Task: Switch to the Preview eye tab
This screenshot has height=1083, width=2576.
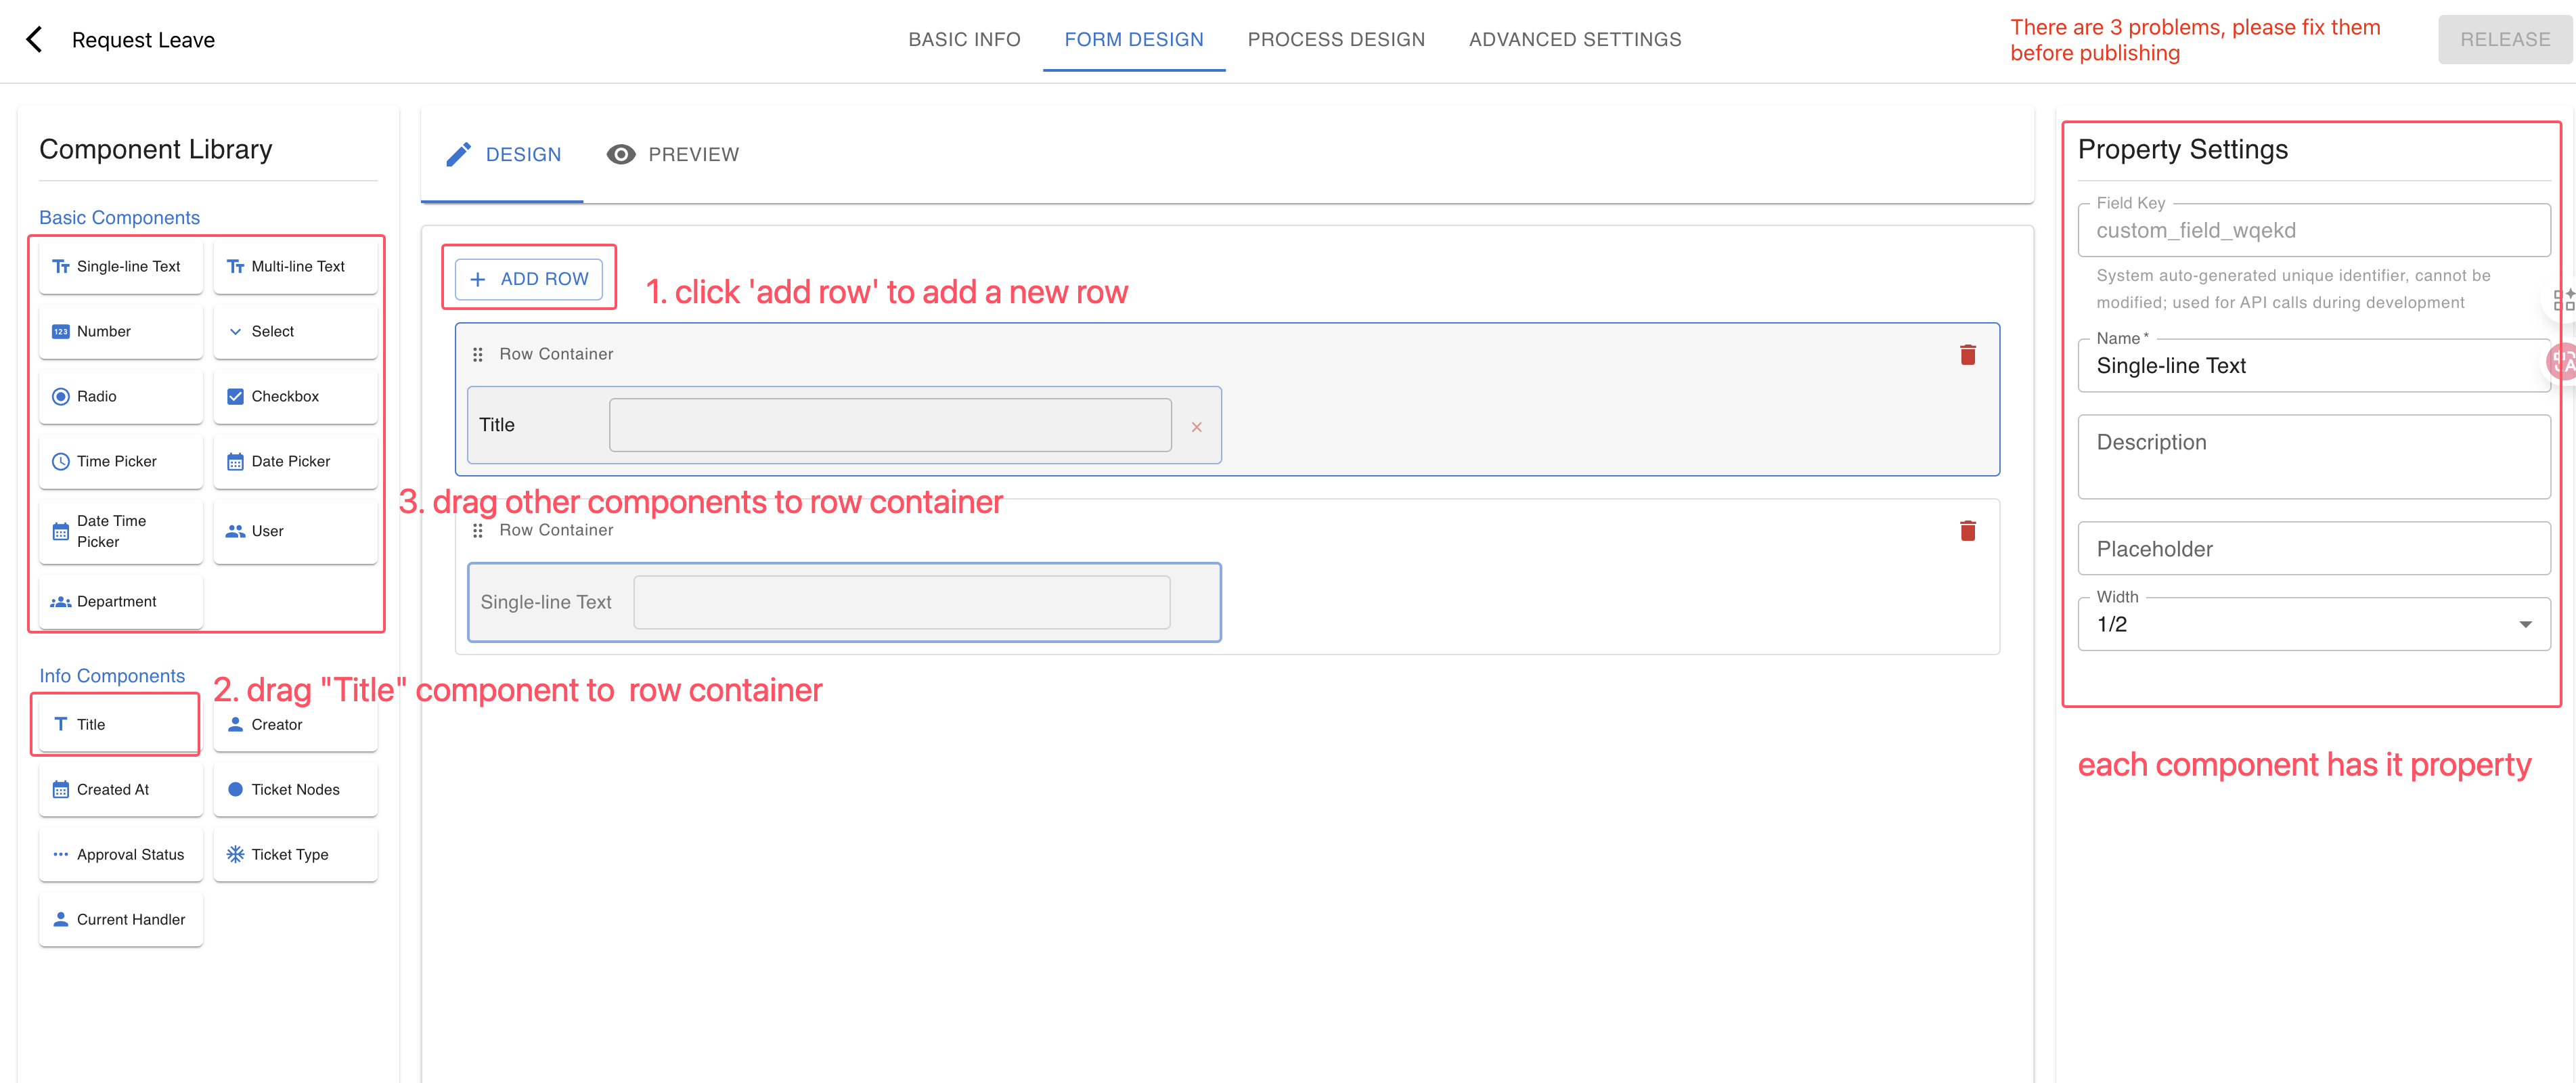Action: (x=673, y=154)
